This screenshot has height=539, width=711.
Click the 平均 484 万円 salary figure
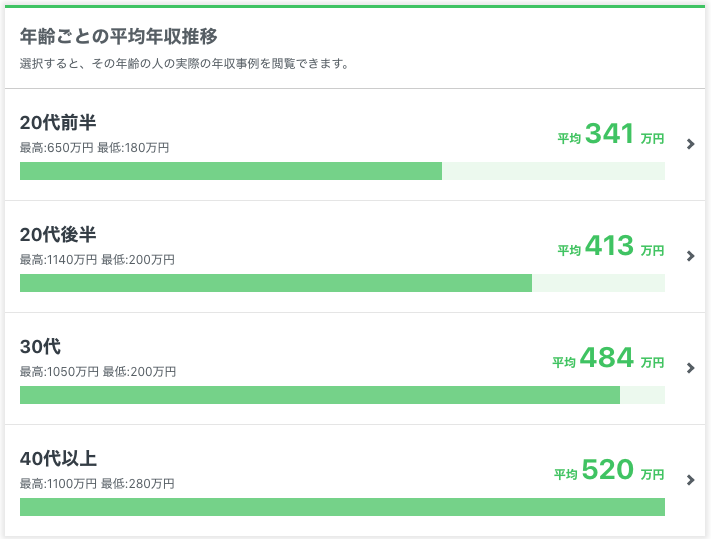click(x=608, y=358)
